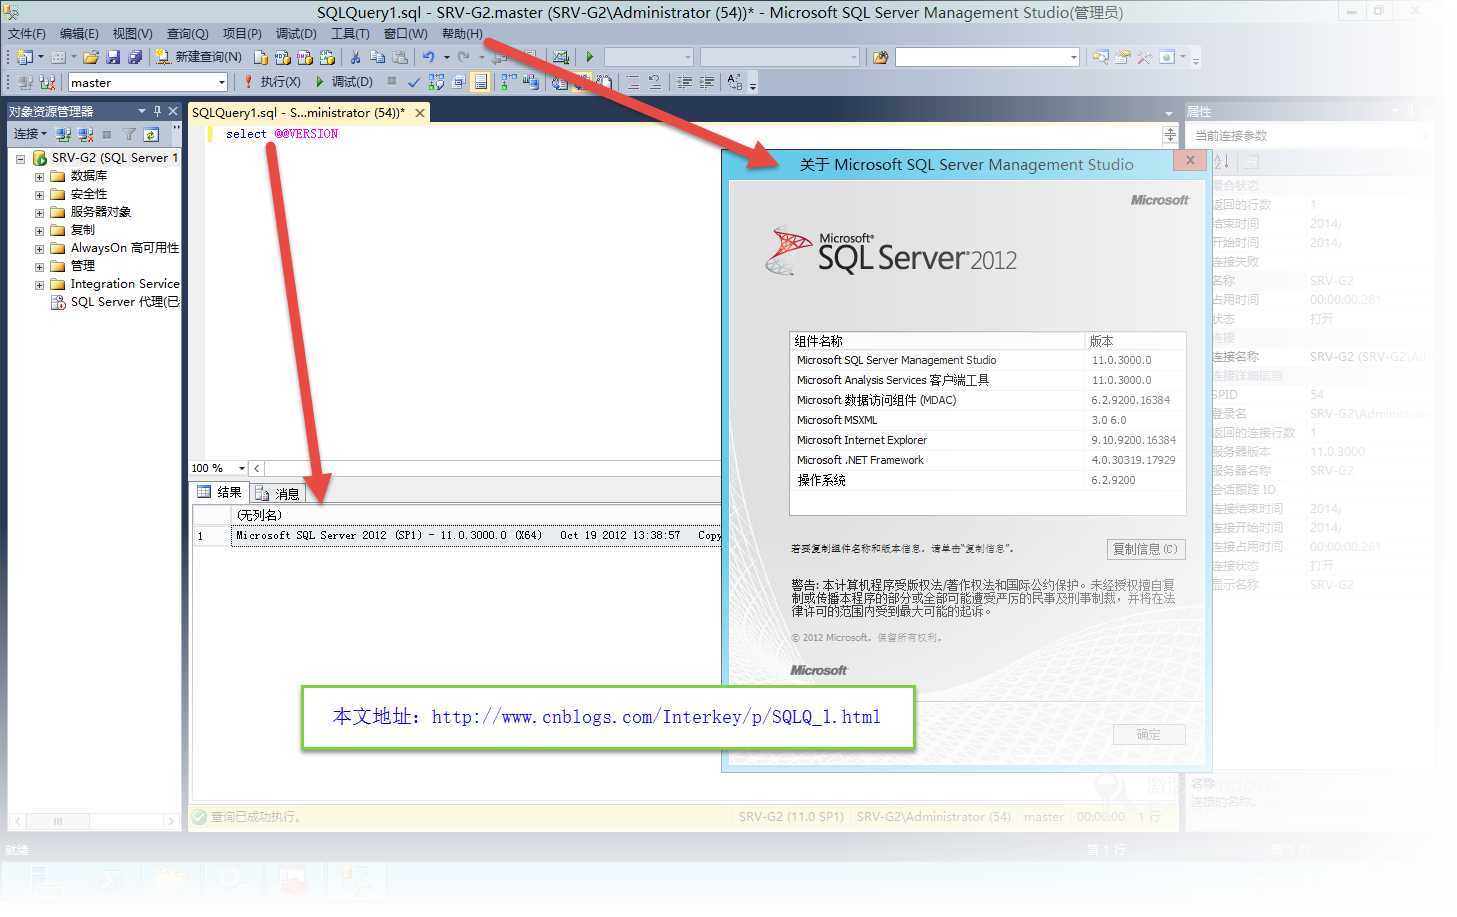The width and height of the screenshot is (1457, 917).
Task: Click the 新建查询(N) button
Action: pyautogui.click(x=198, y=57)
